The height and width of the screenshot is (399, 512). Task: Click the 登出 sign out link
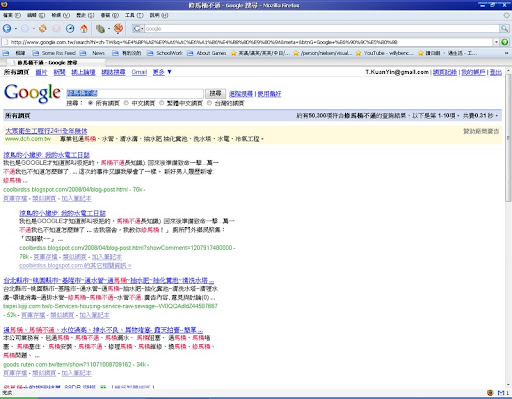point(496,72)
